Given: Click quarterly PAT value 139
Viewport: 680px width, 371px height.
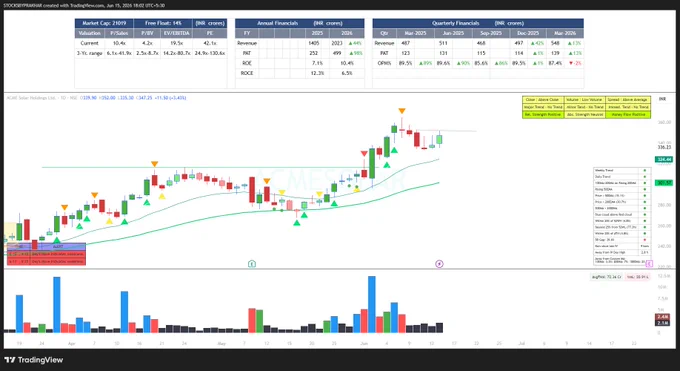Looking at the screenshot, I should 555,53.
